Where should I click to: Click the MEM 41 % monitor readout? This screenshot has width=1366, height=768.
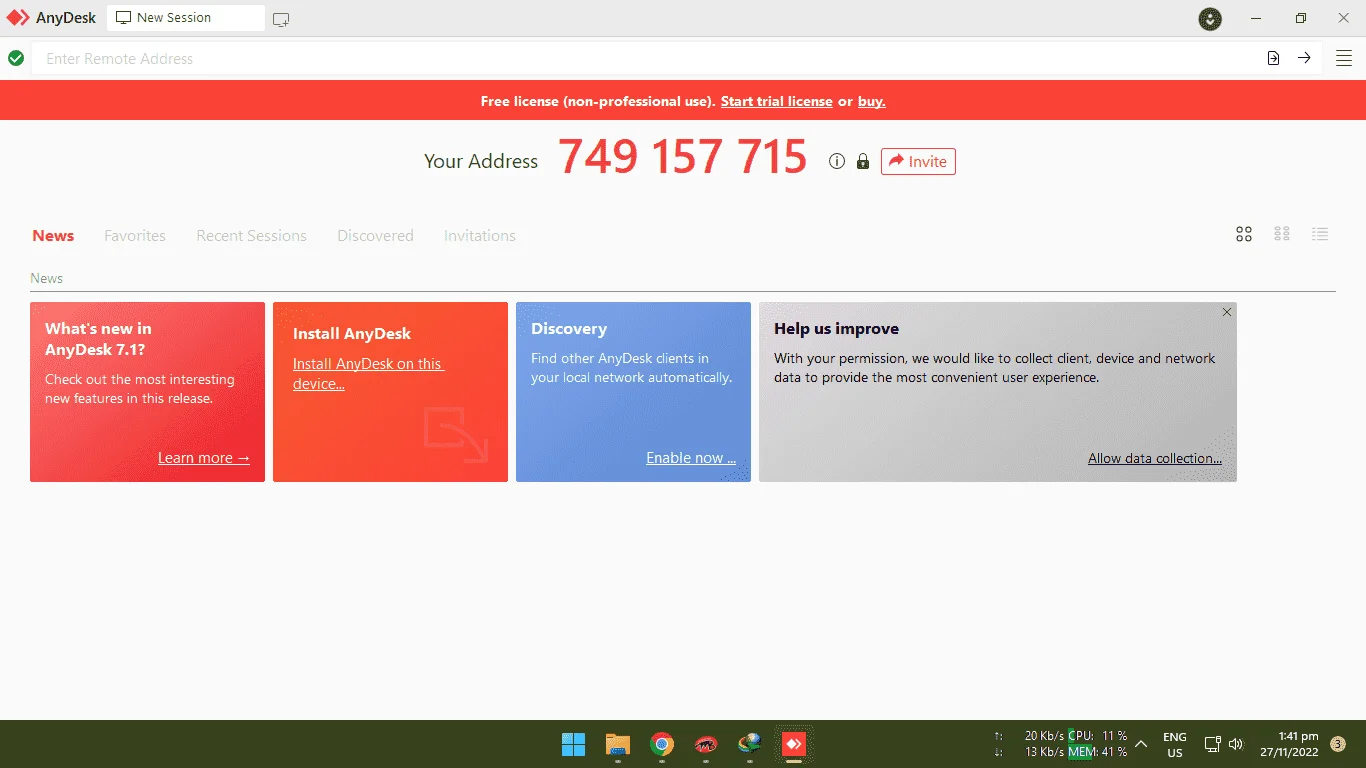tap(1098, 752)
